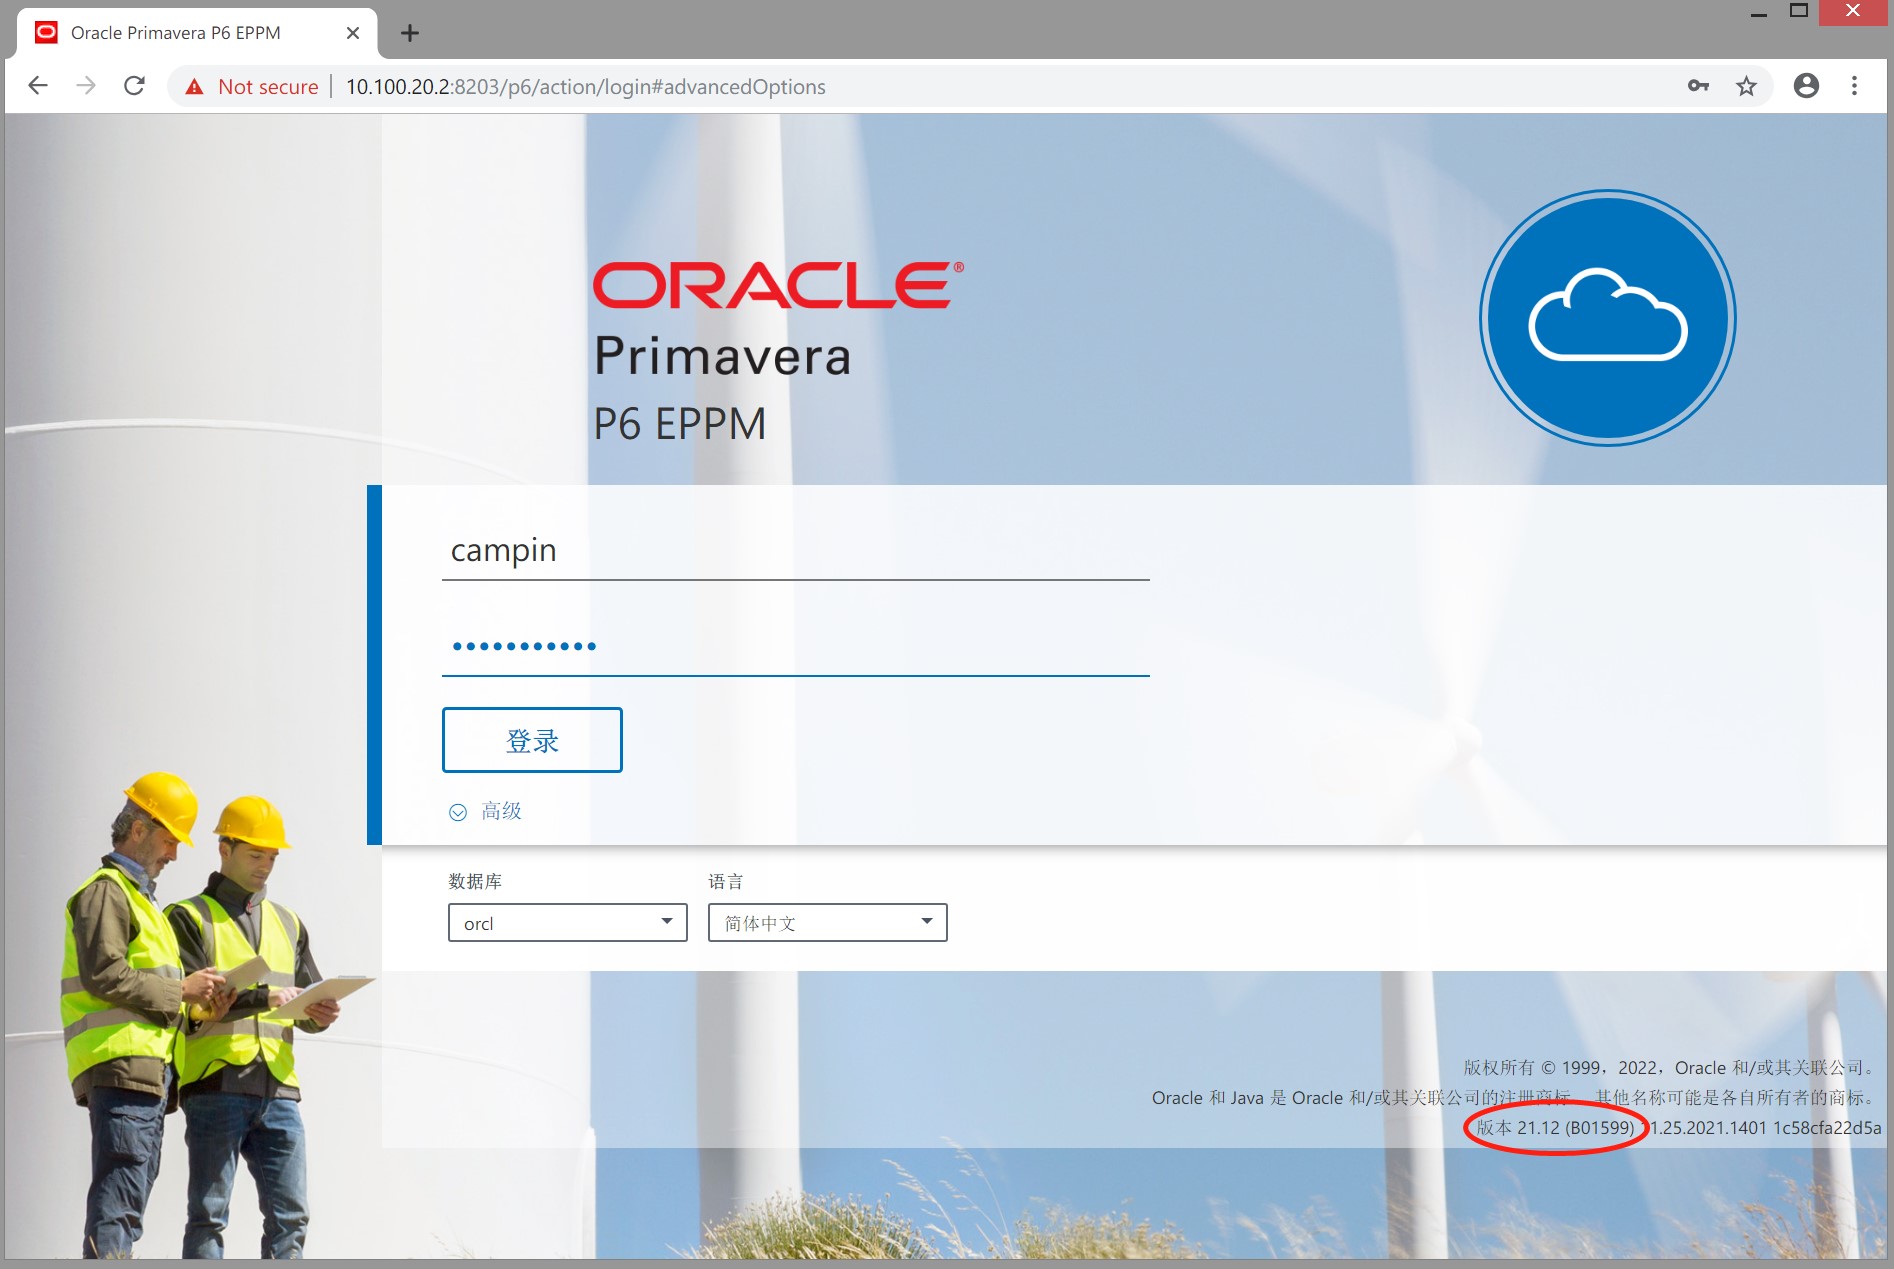Open the browser profile avatar
Screen dimensions: 1894x1269
click(1806, 86)
